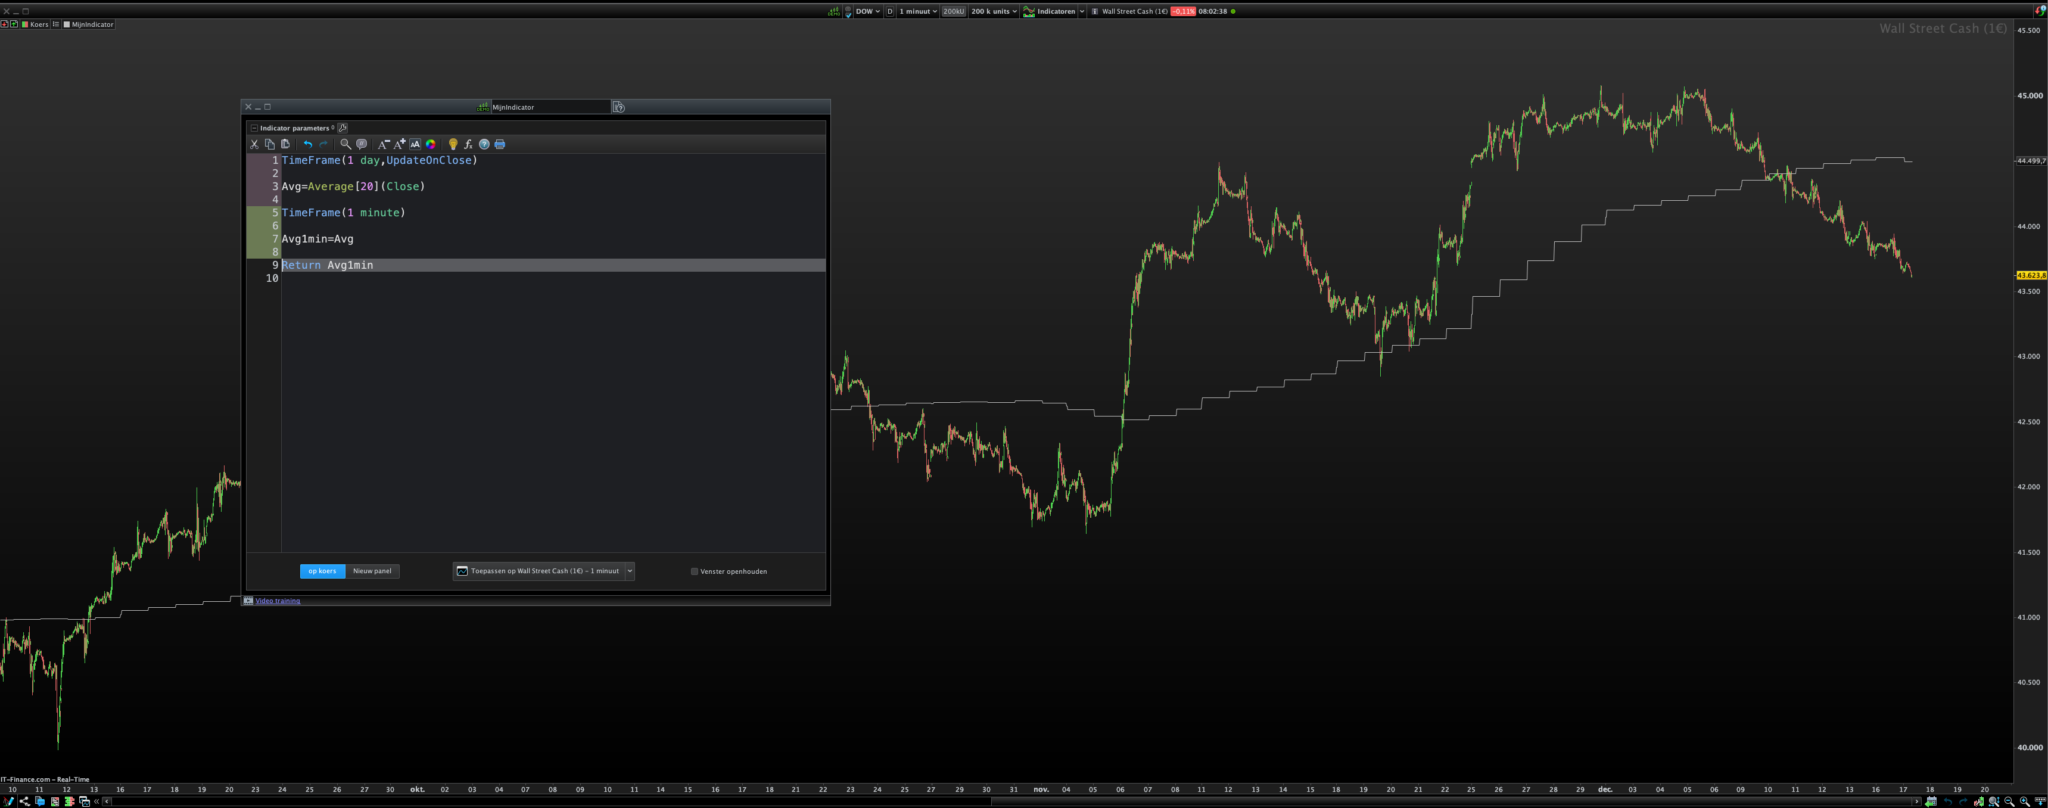Image resolution: width=2048 pixels, height=808 pixels.
Task: Decrease editor font size
Action: pos(383,144)
